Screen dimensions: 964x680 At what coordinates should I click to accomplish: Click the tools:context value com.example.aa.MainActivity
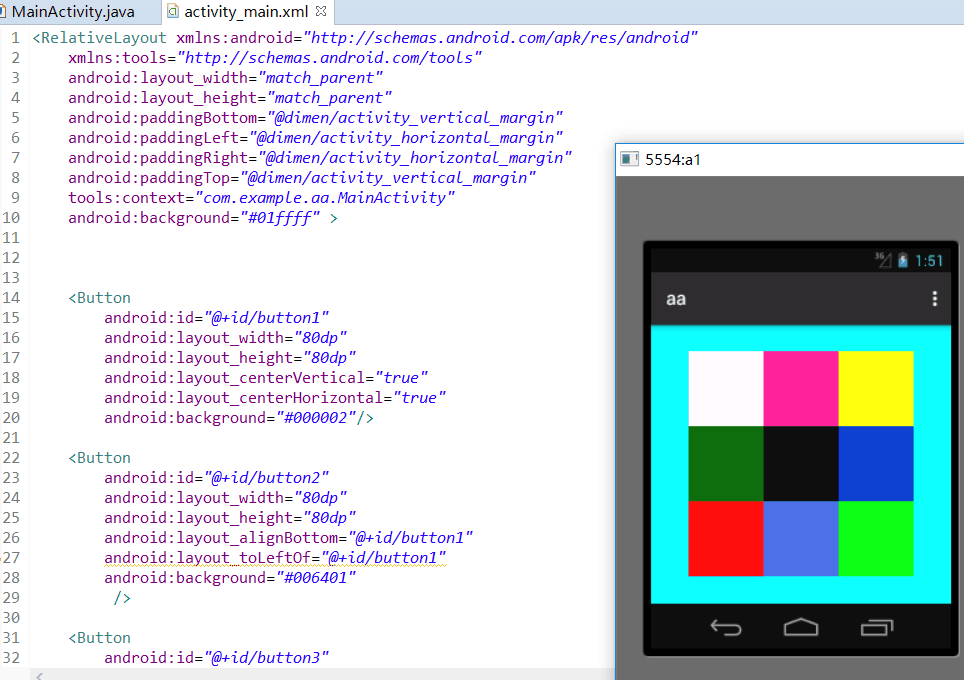325,198
